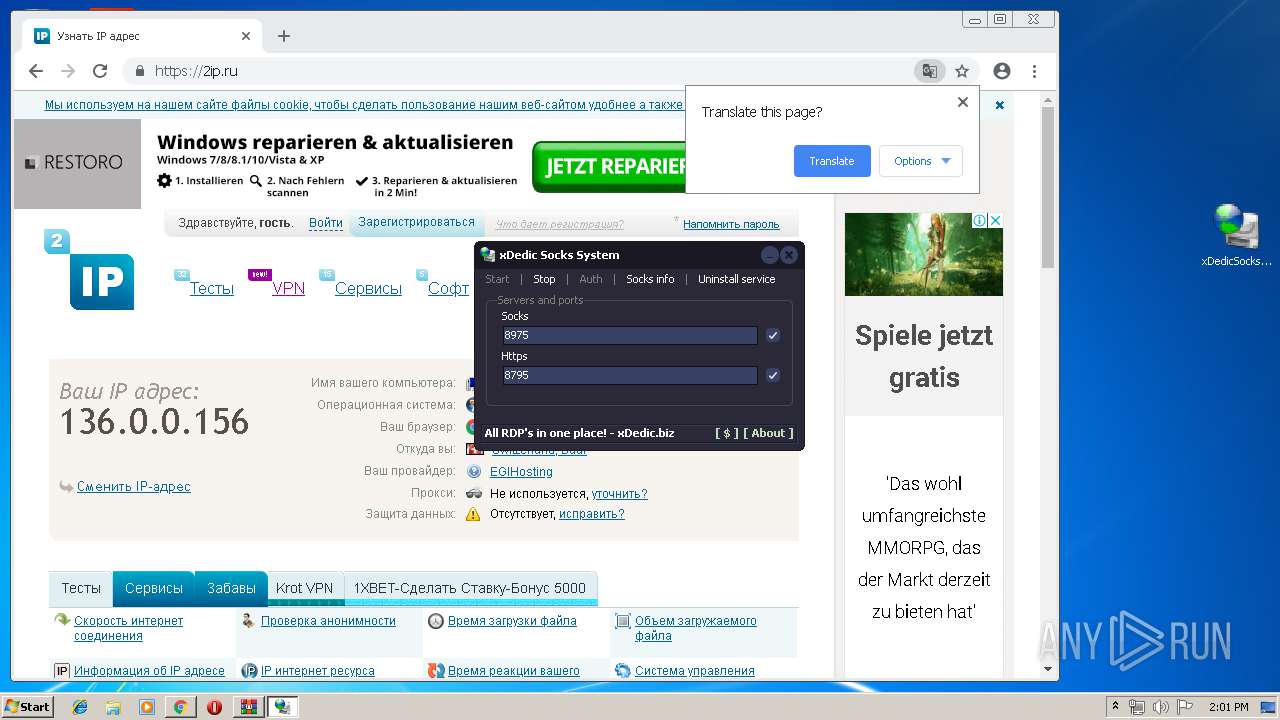This screenshot has height=720, width=1280.
Task: Open the Сервисы navigation link
Action: (x=368, y=288)
